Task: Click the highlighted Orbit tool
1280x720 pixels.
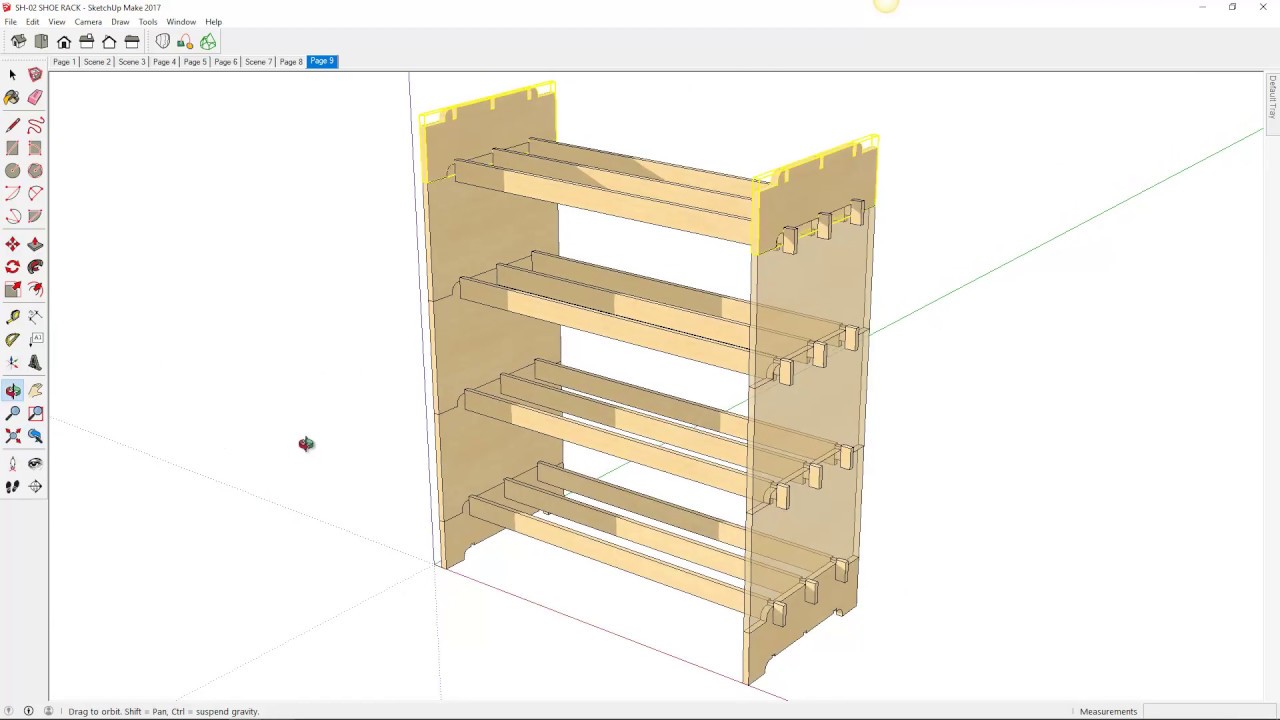Action: pyautogui.click(x=12, y=391)
